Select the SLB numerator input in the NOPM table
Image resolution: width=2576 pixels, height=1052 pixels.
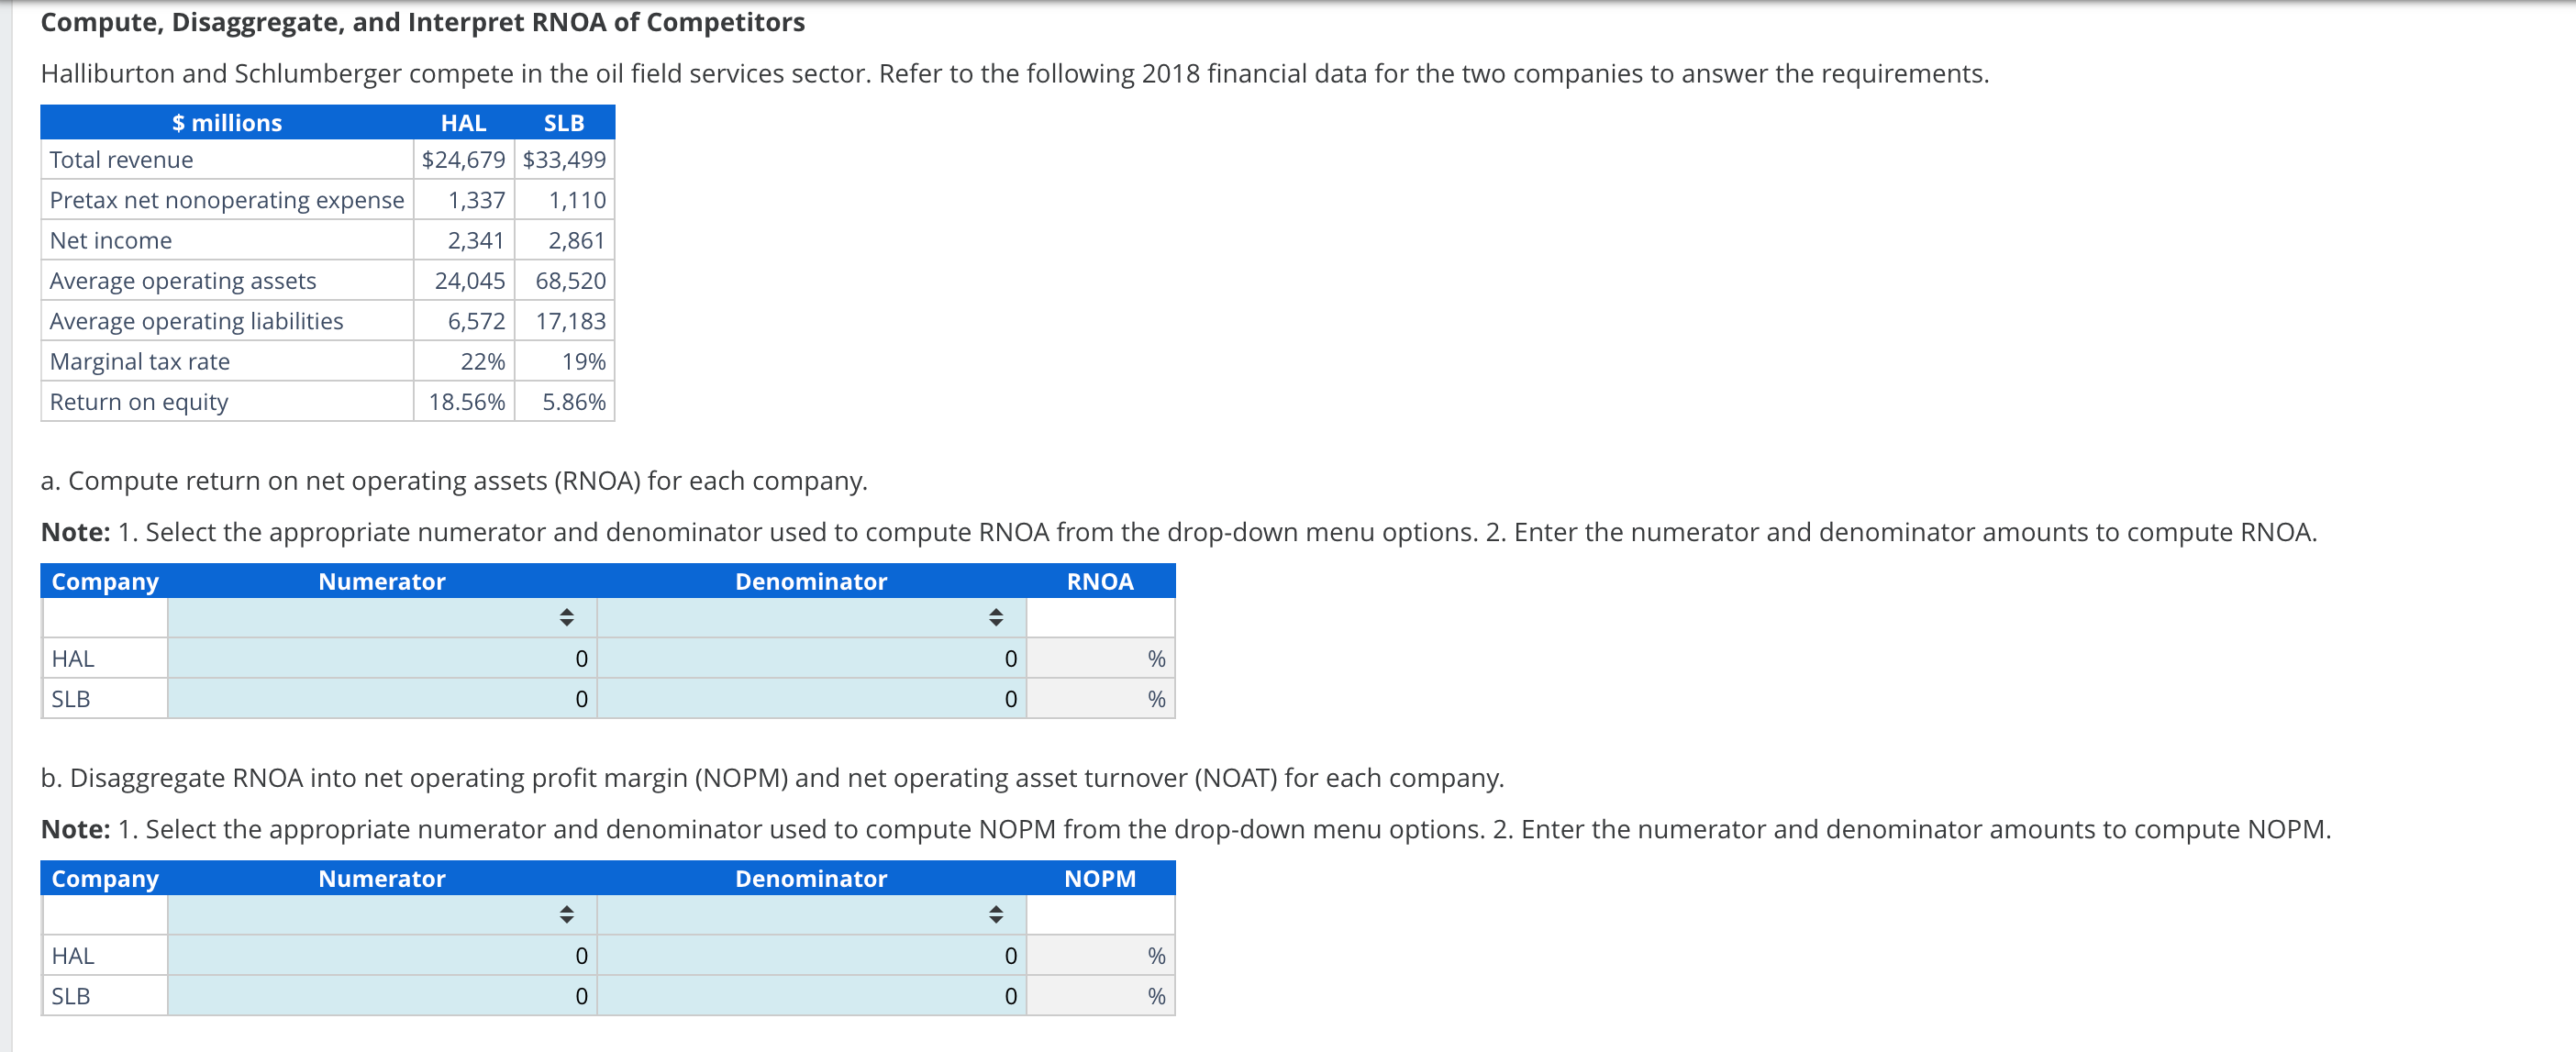click(x=380, y=995)
